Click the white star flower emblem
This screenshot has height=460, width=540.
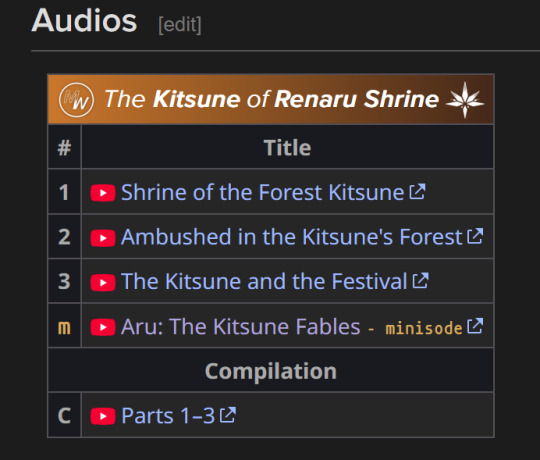(465, 100)
